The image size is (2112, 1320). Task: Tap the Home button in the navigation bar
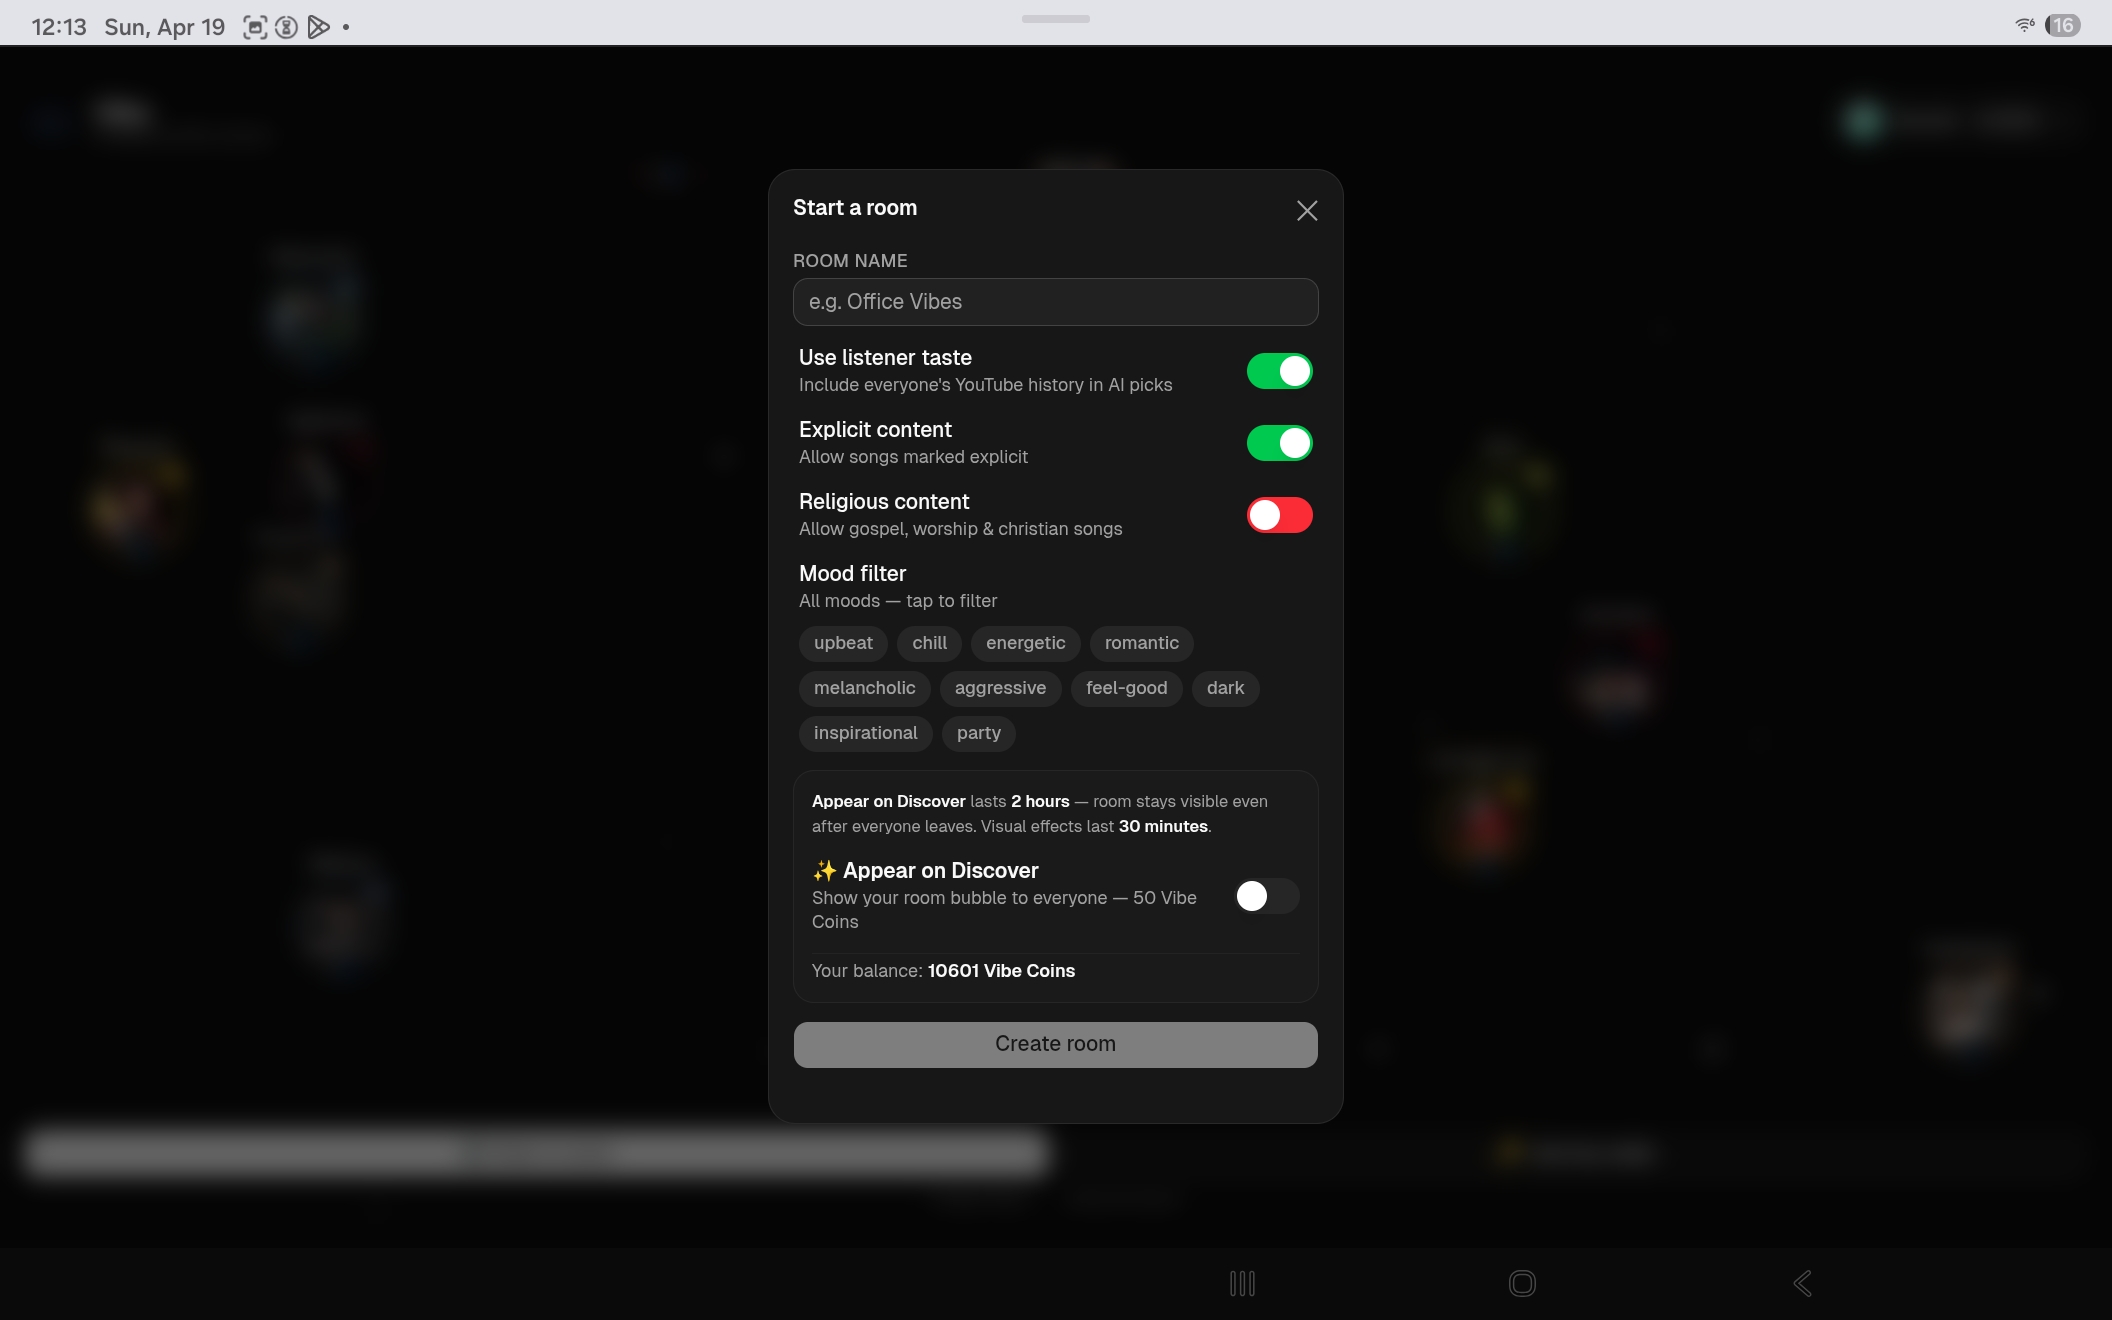point(1522,1284)
